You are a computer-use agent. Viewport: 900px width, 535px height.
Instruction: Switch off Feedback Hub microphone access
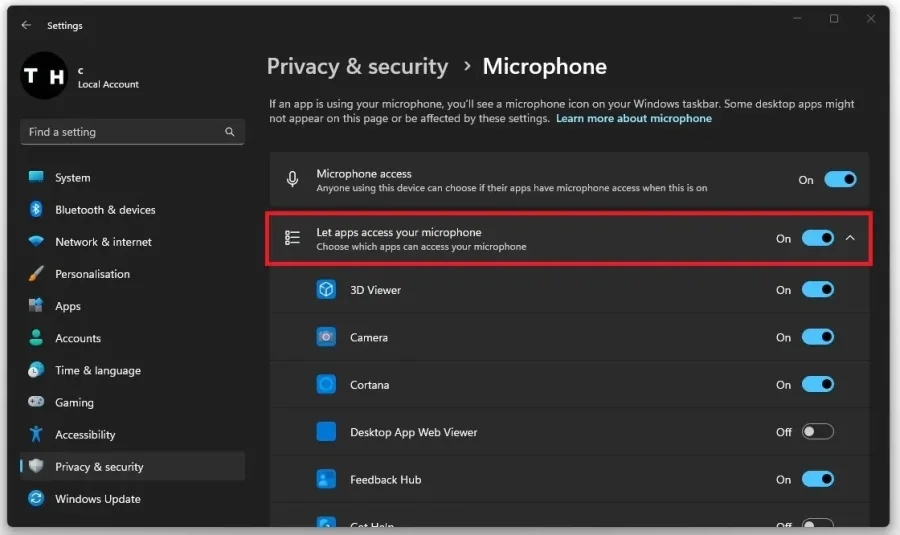click(x=818, y=479)
